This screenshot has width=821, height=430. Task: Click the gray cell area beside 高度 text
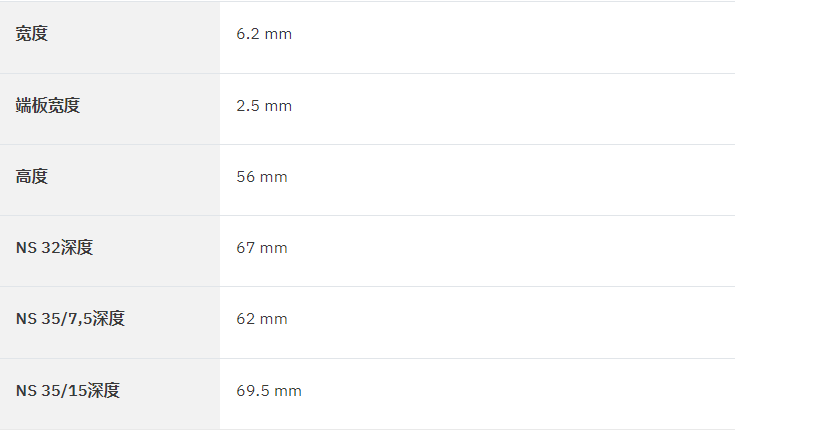click(136, 180)
